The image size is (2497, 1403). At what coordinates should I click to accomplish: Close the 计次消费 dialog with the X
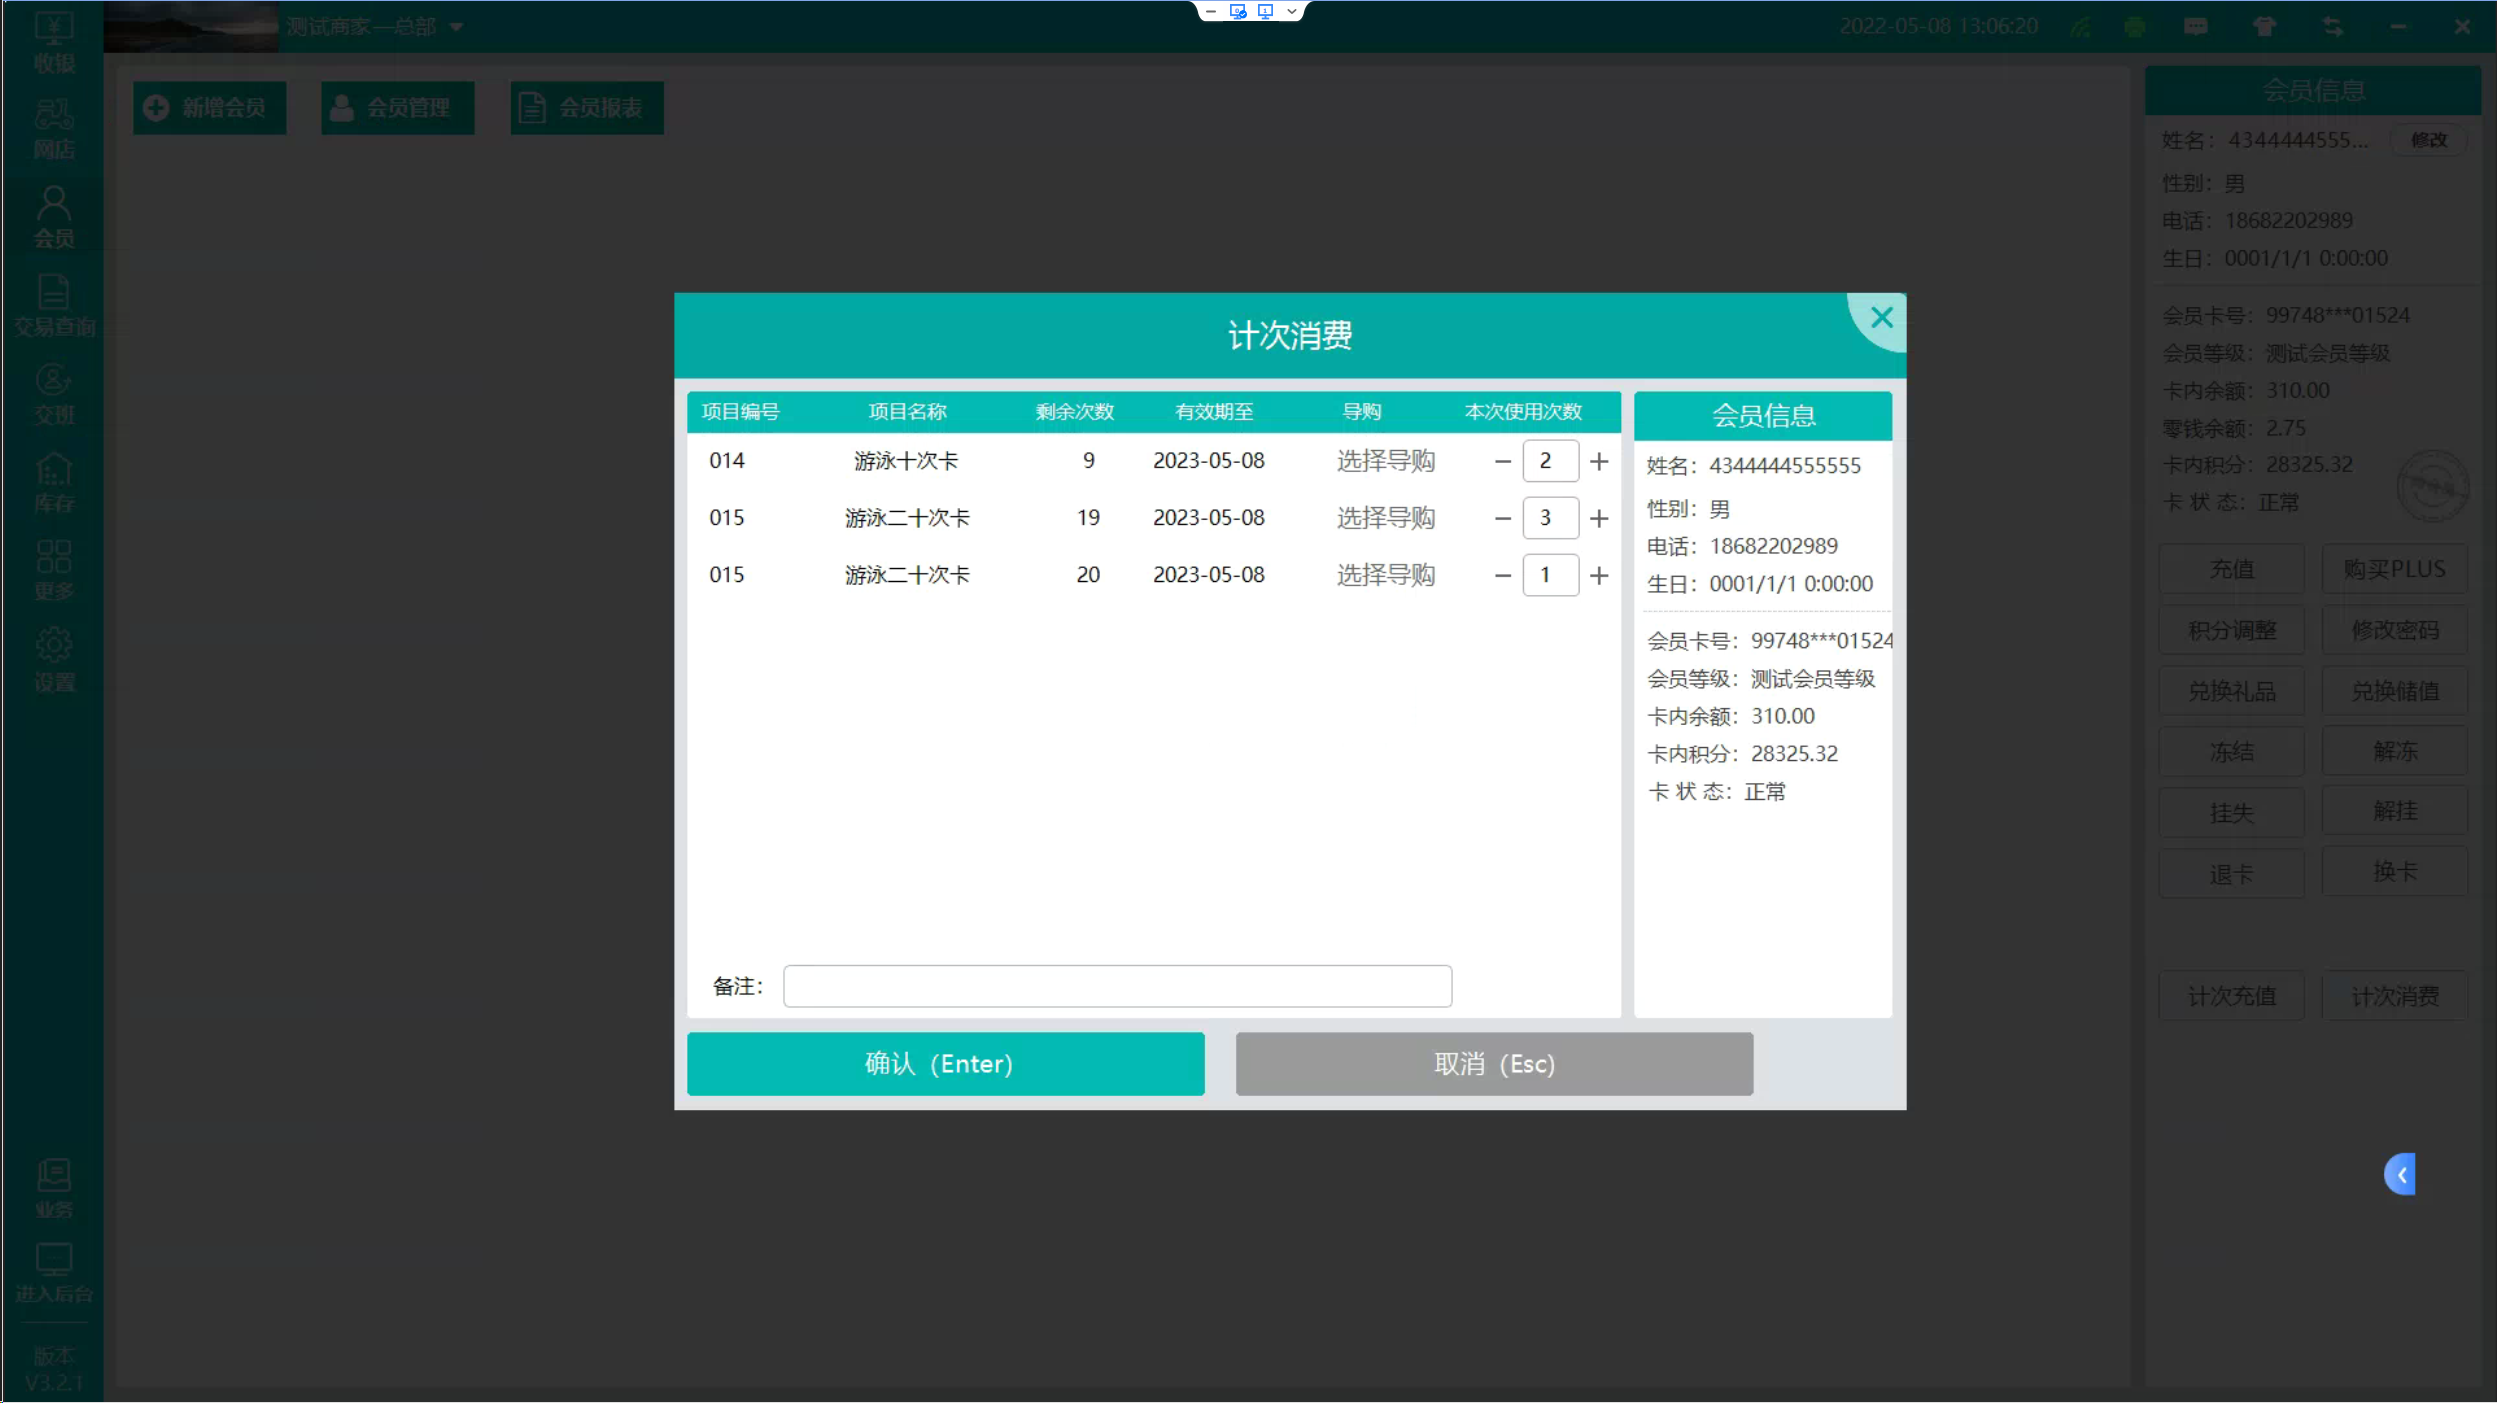point(1881,318)
